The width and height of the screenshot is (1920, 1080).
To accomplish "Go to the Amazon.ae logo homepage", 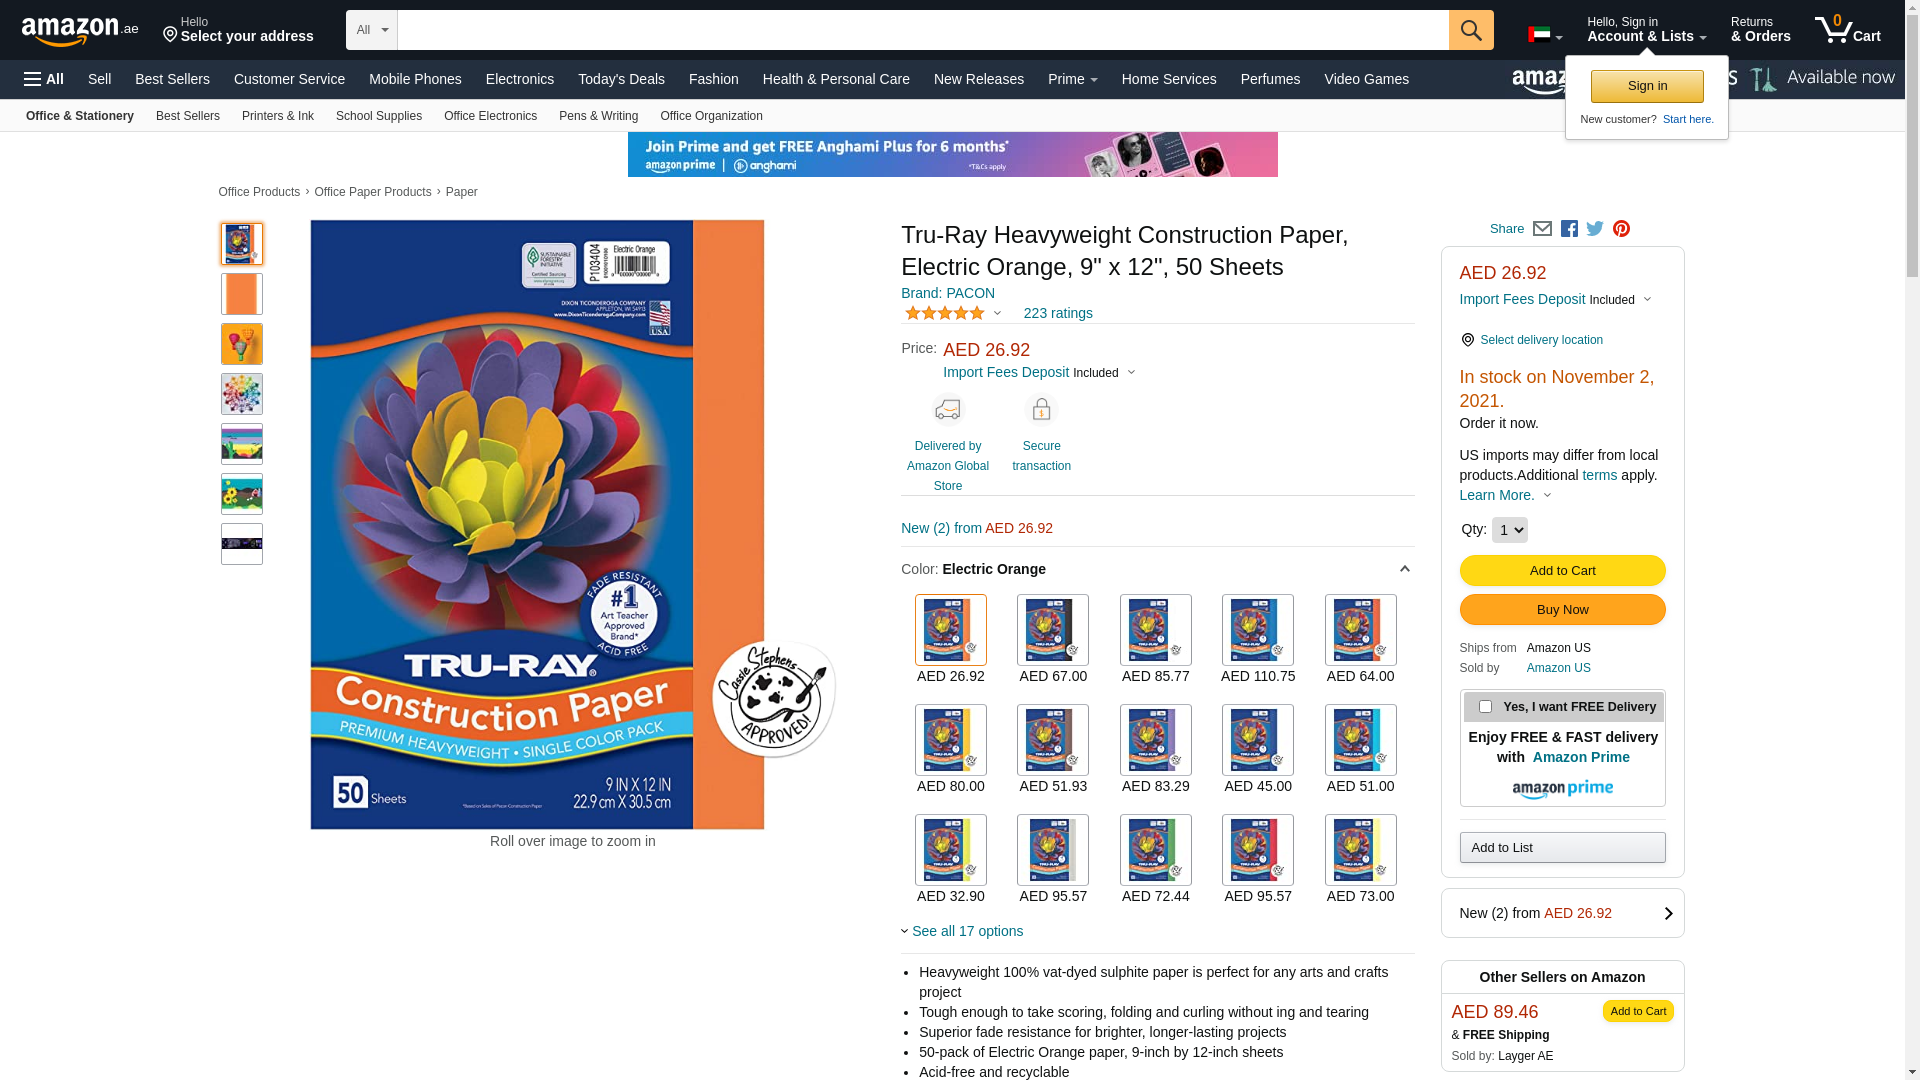I will click(80, 30).
